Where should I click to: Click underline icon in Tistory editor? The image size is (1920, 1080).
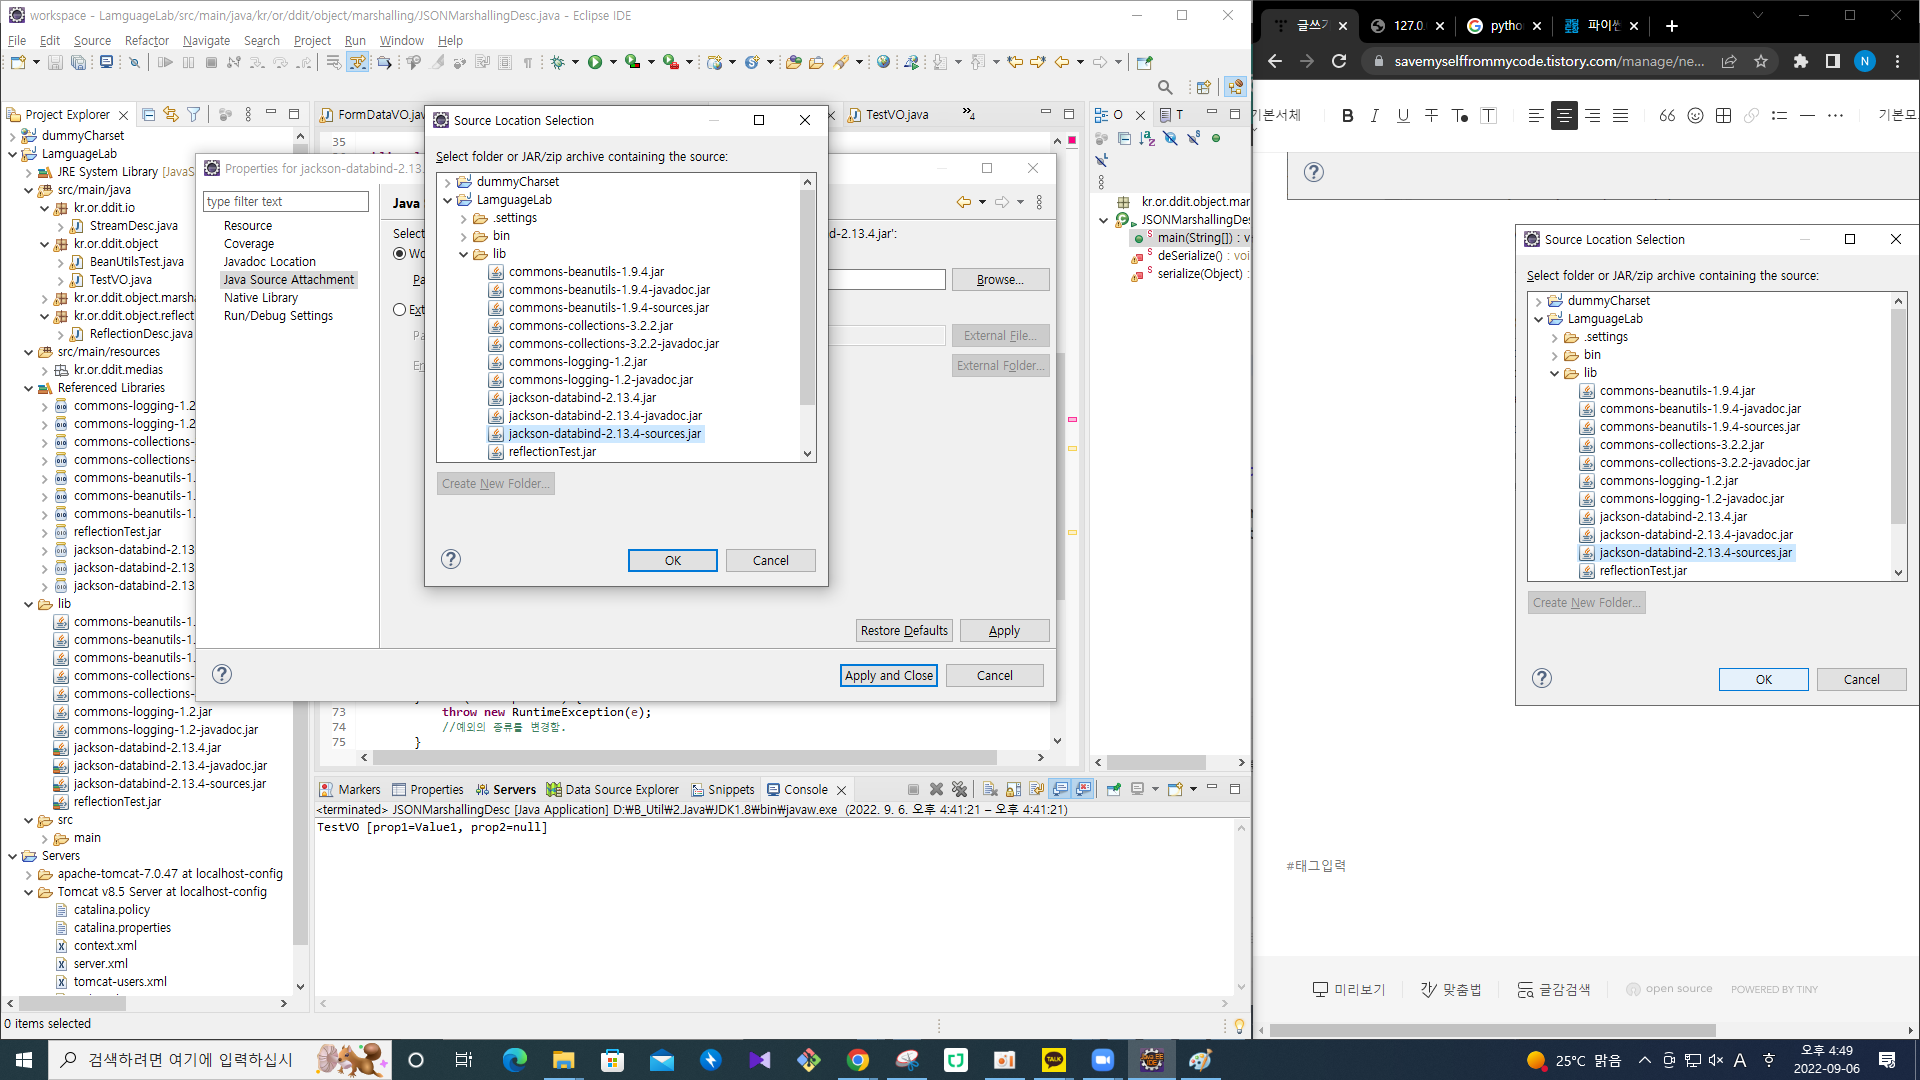(1403, 116)
